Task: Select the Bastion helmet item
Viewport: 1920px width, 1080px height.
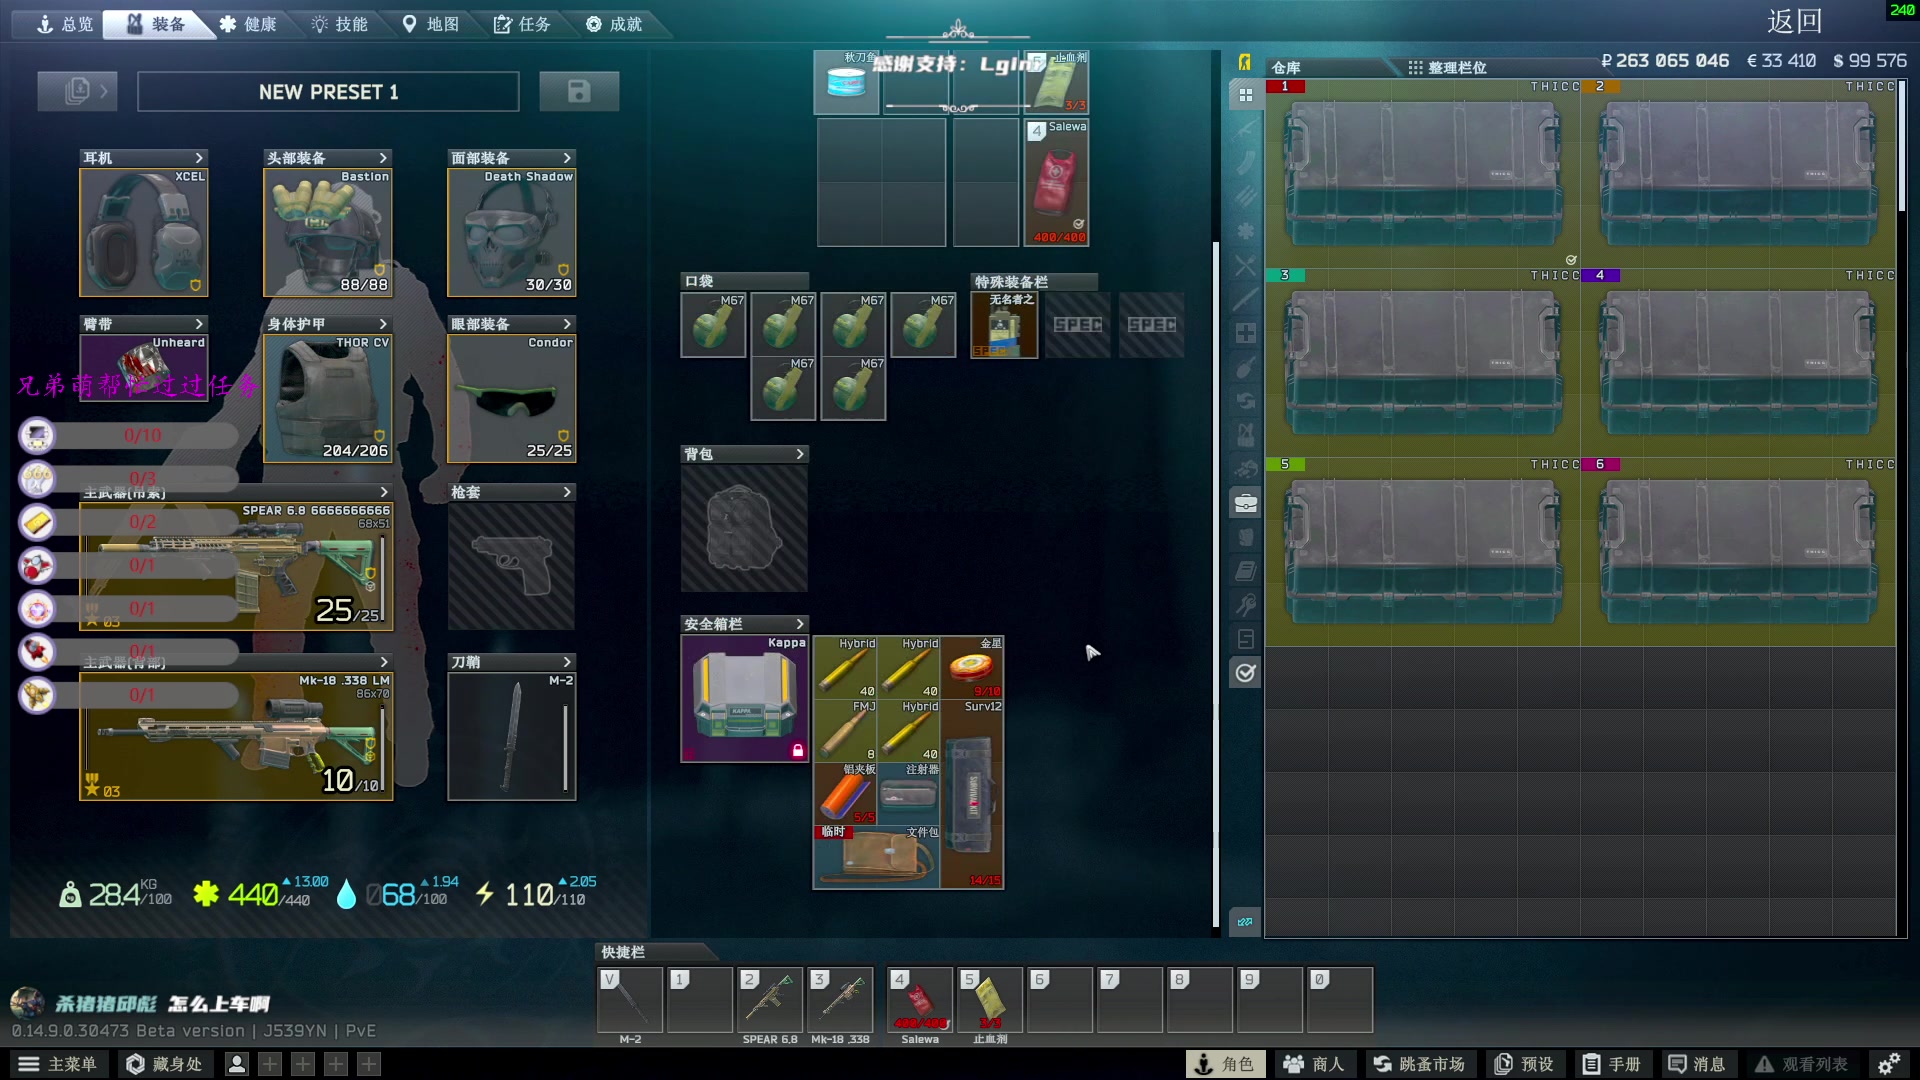Action: [327, 232]
